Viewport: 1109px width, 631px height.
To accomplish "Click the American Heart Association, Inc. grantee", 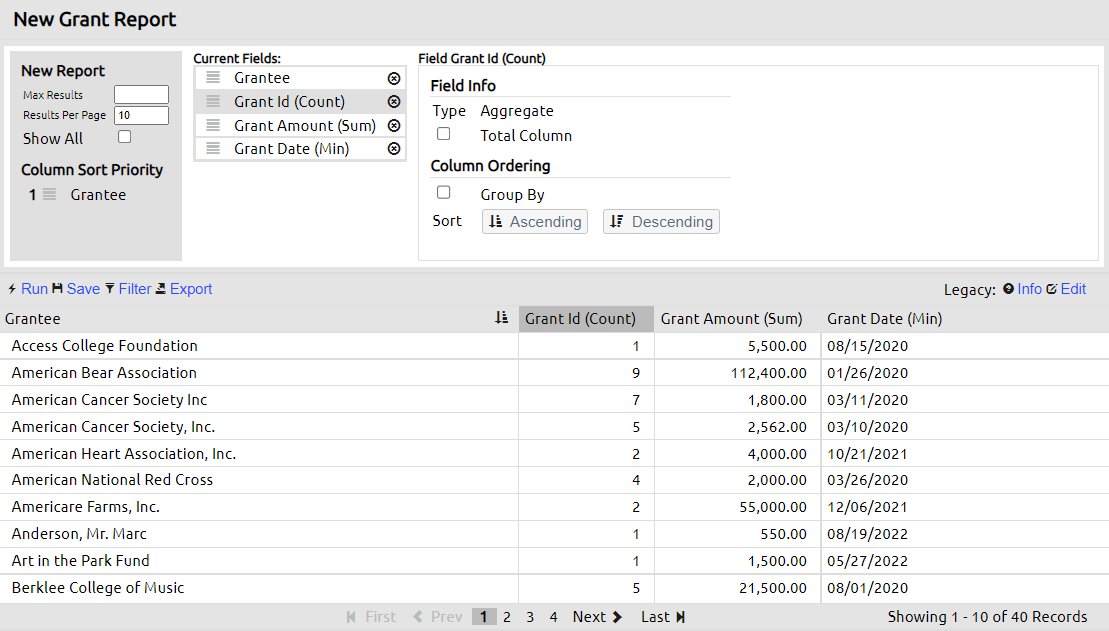I will point(124,453).
